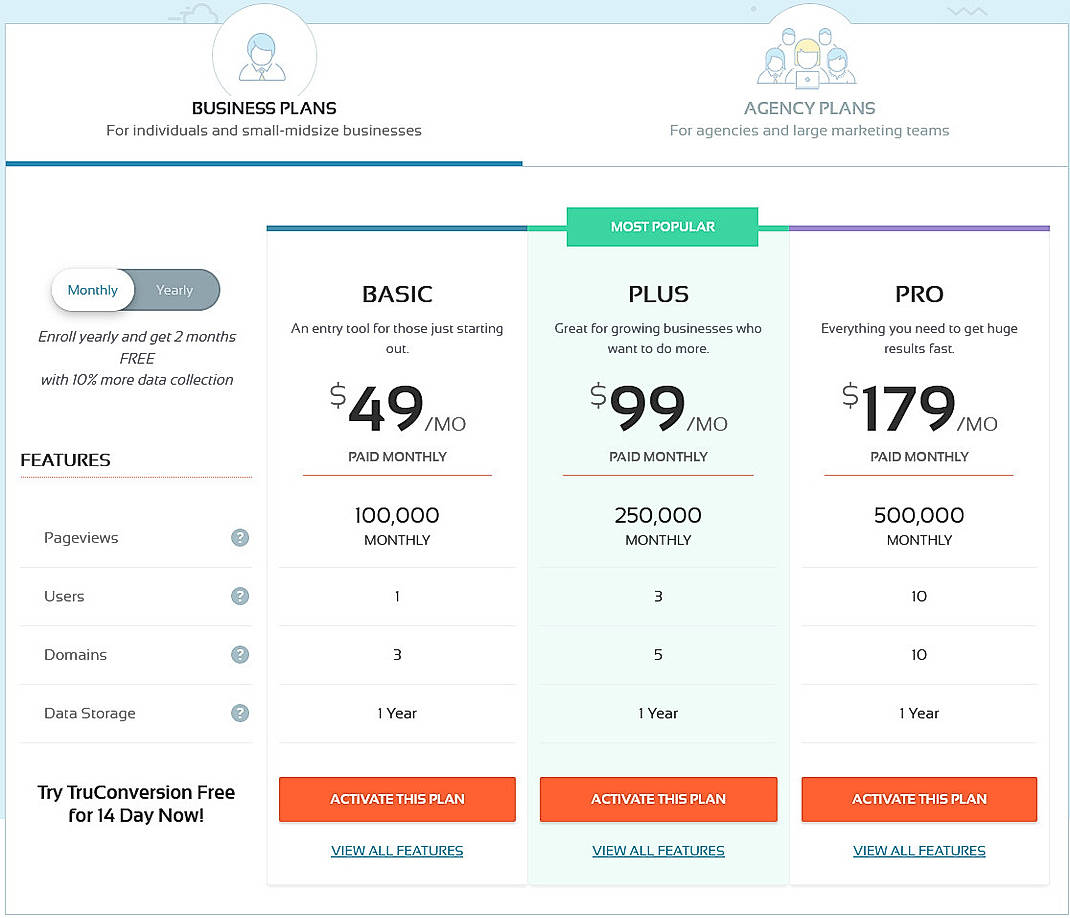Select the Business Plans tab
This screenshot has height=918, width=1070.
click(264, 108)
